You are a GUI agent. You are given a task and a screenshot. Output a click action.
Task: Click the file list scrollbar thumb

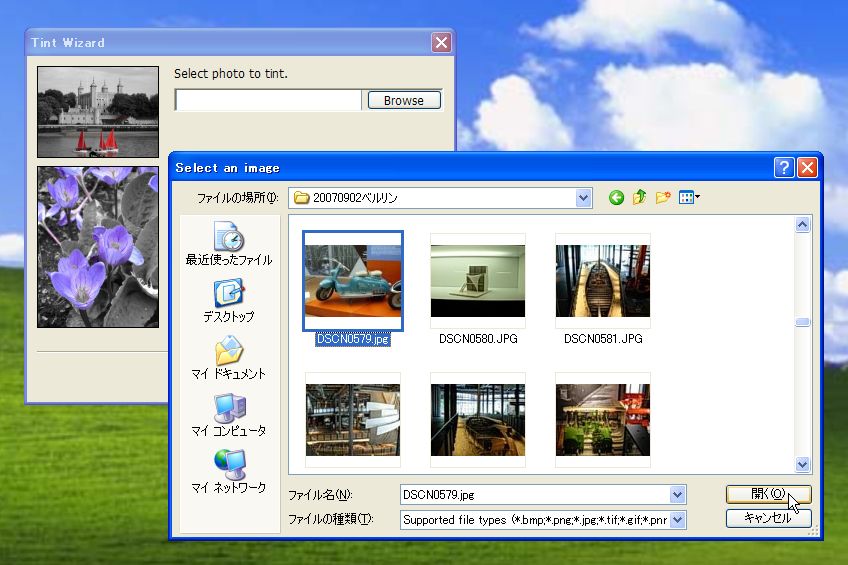(803, 322)
